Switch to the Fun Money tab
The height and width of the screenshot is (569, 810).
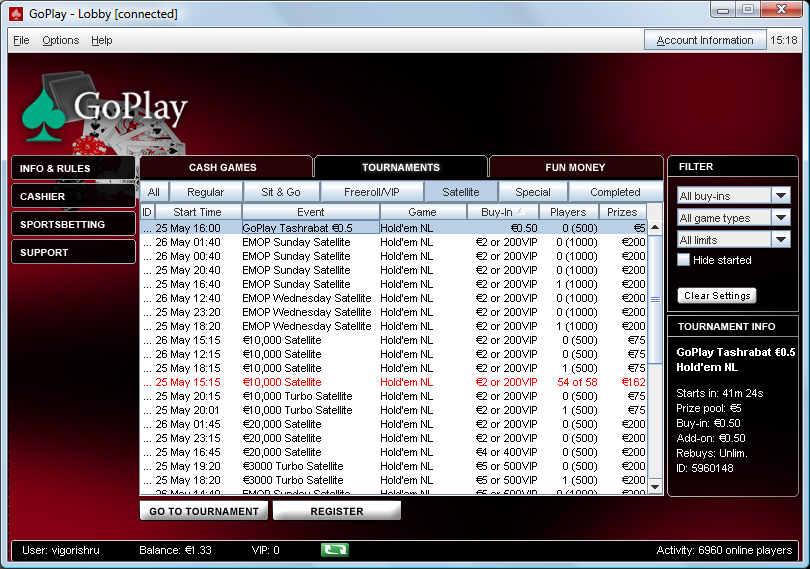coord(575,167)
